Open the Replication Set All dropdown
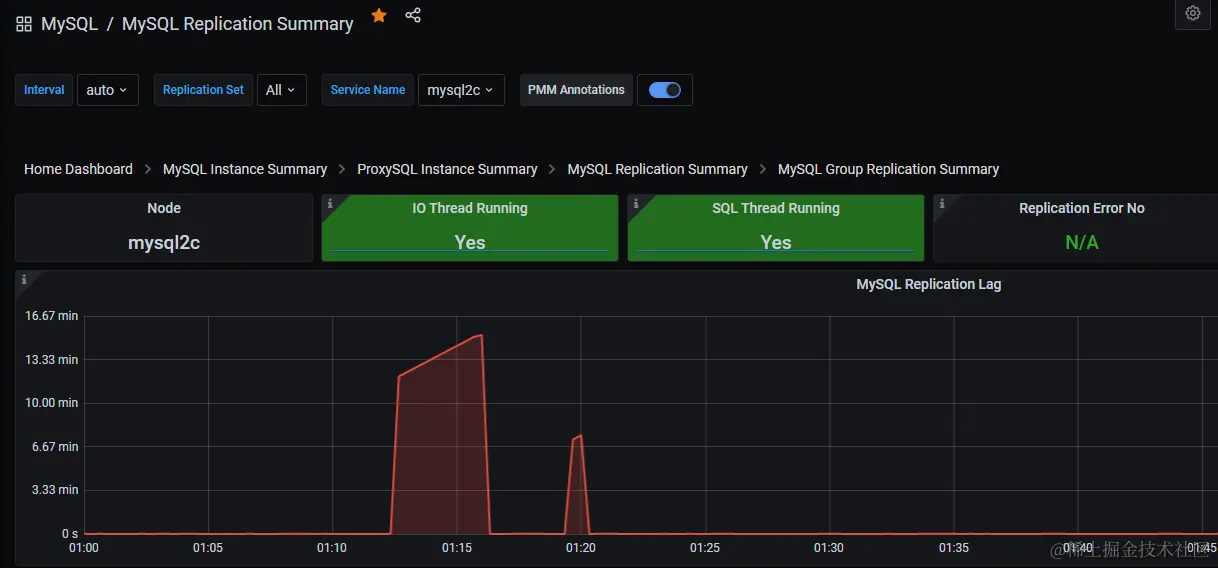 [281, 90]
